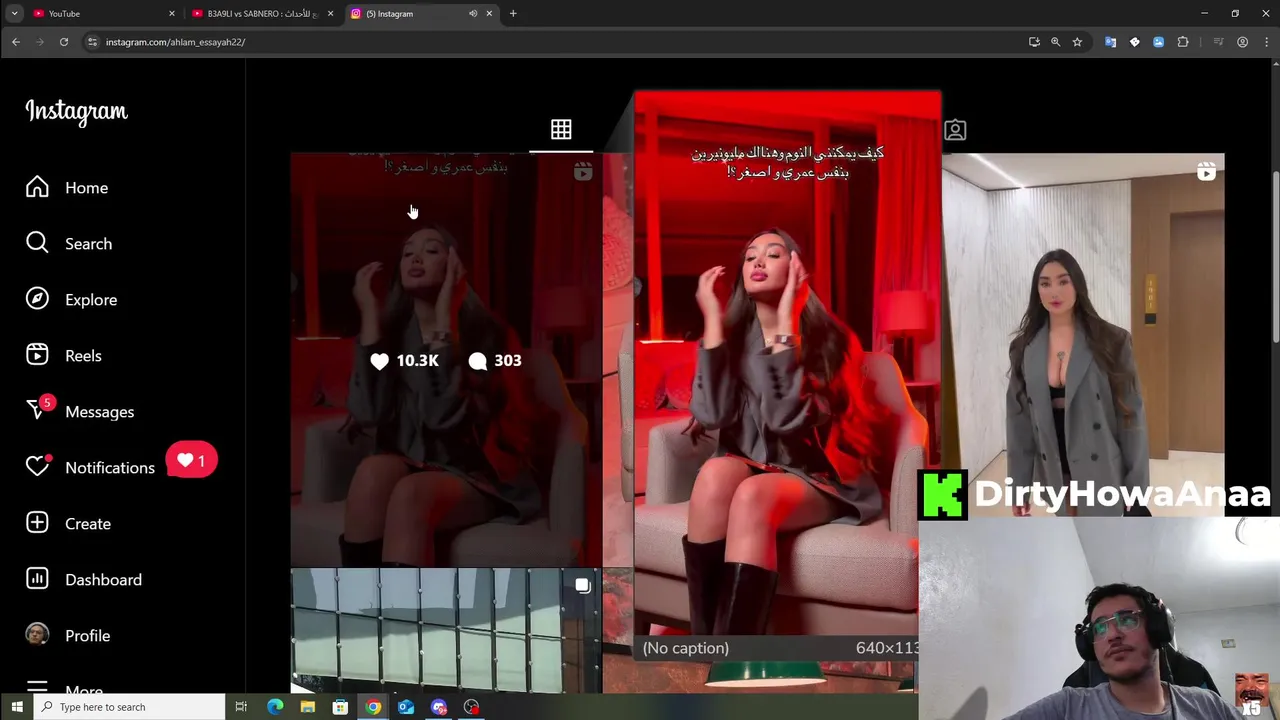Viewport: 1280px width, 720px height.
Task: Click the Type here to search box
Action: point(129,707)
